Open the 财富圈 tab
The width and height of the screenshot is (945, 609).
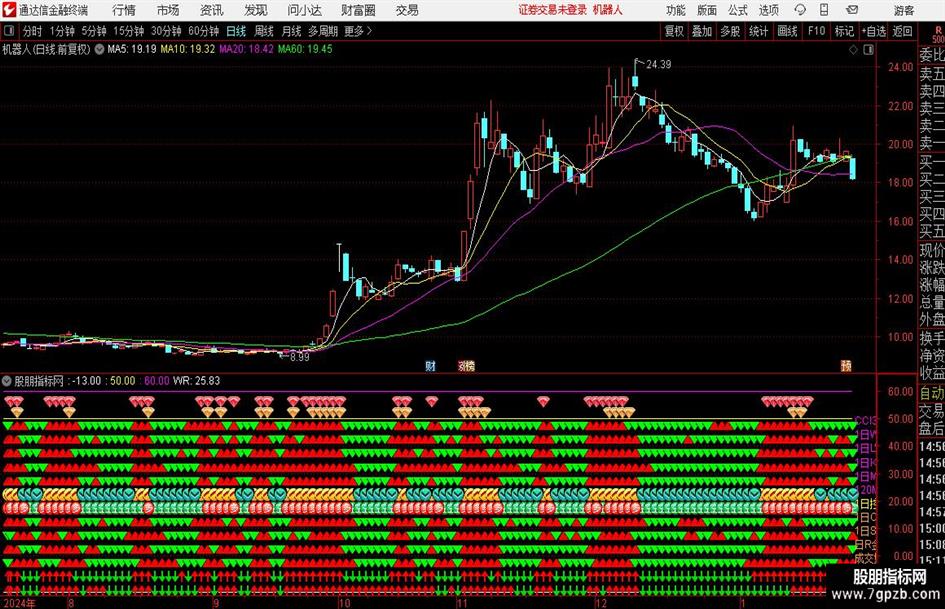click(359, 10)
